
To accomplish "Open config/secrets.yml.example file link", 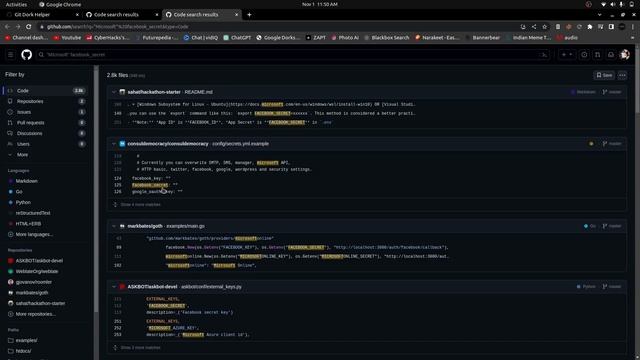I will pos(240,144).
